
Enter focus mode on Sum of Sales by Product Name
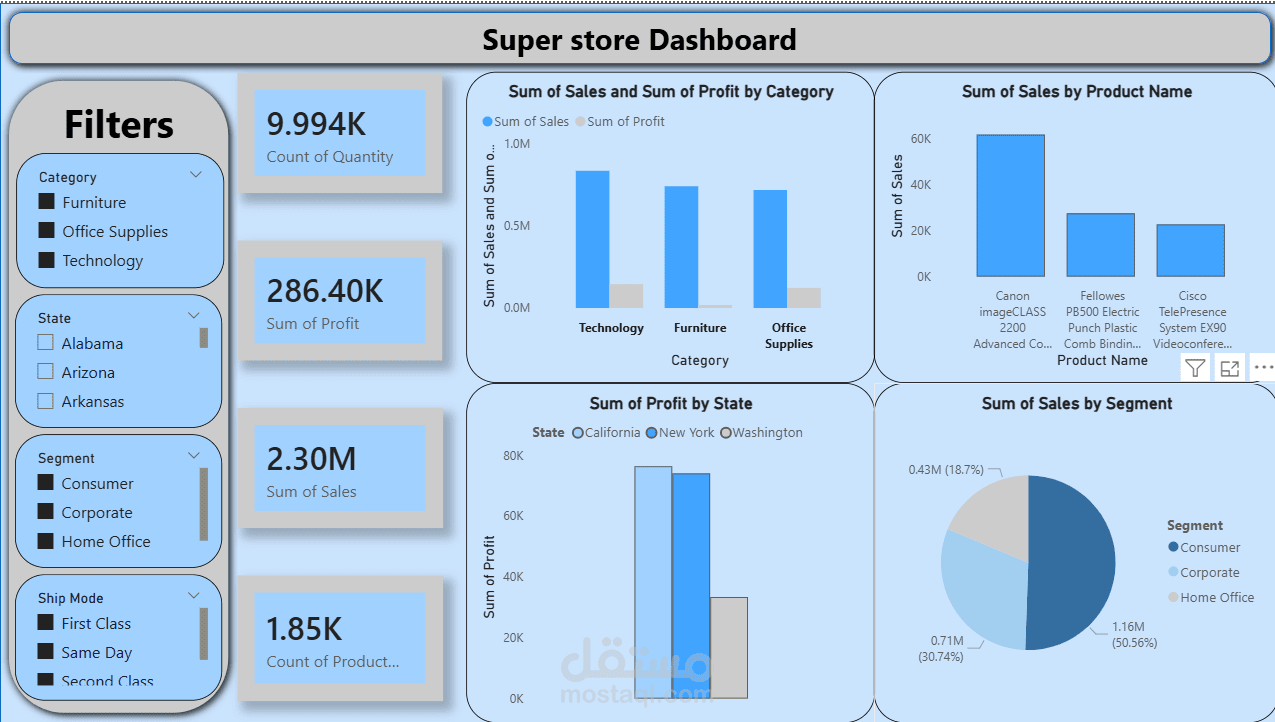[1229, 367]
